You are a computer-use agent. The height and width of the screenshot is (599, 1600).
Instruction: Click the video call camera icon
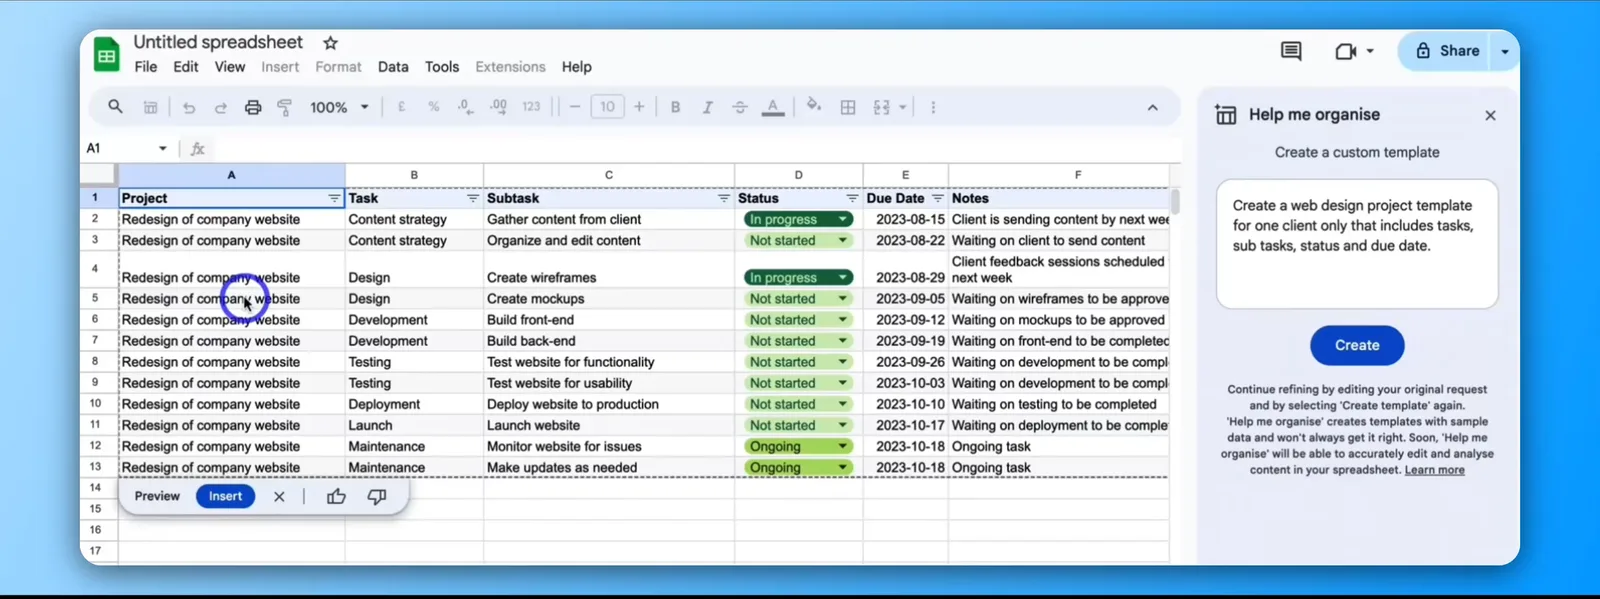tap(1345, 51)
